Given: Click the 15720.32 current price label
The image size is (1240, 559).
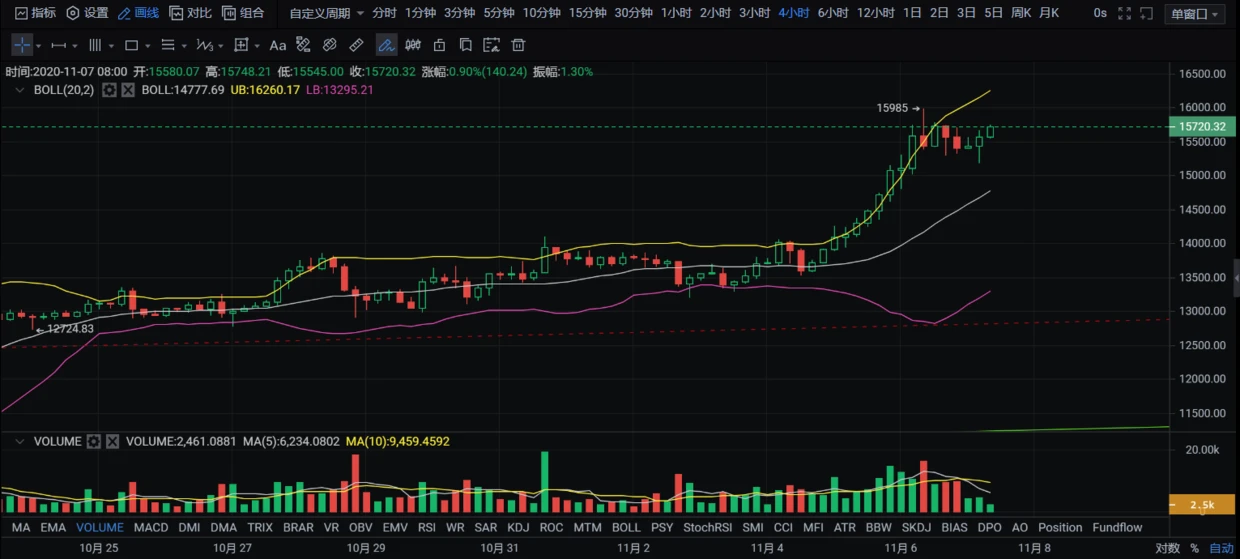Looking at the screenshot, I should click(1203, 127).
